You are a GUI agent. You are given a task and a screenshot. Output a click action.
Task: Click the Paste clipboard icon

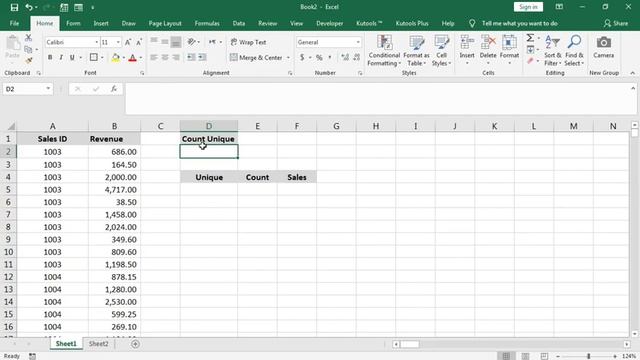[x=13, y=43]
